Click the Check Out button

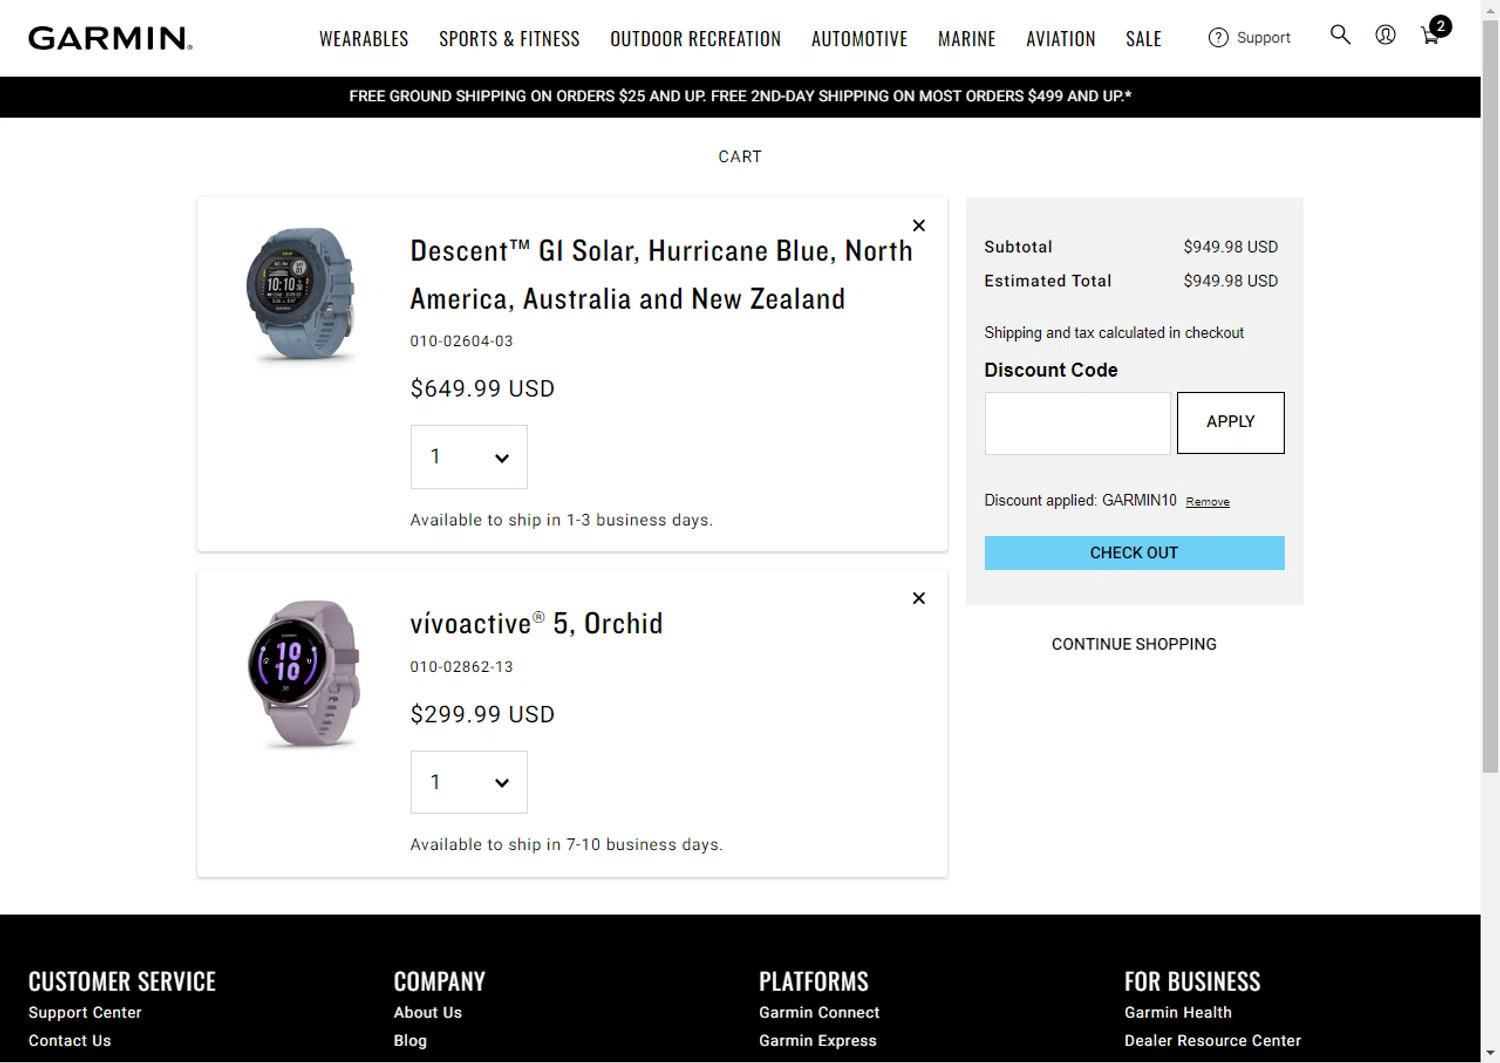click(x=1134, y=553)
